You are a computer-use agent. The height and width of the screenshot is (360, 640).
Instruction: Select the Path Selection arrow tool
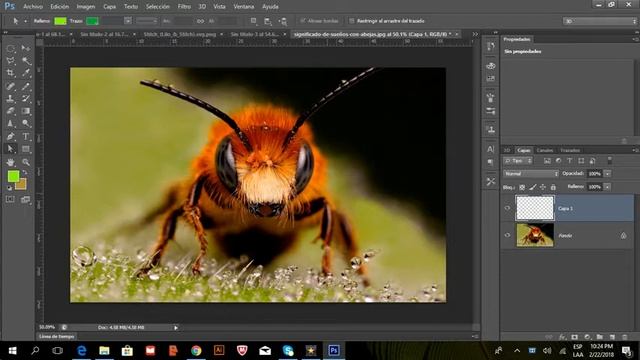[x=11, y=149]
